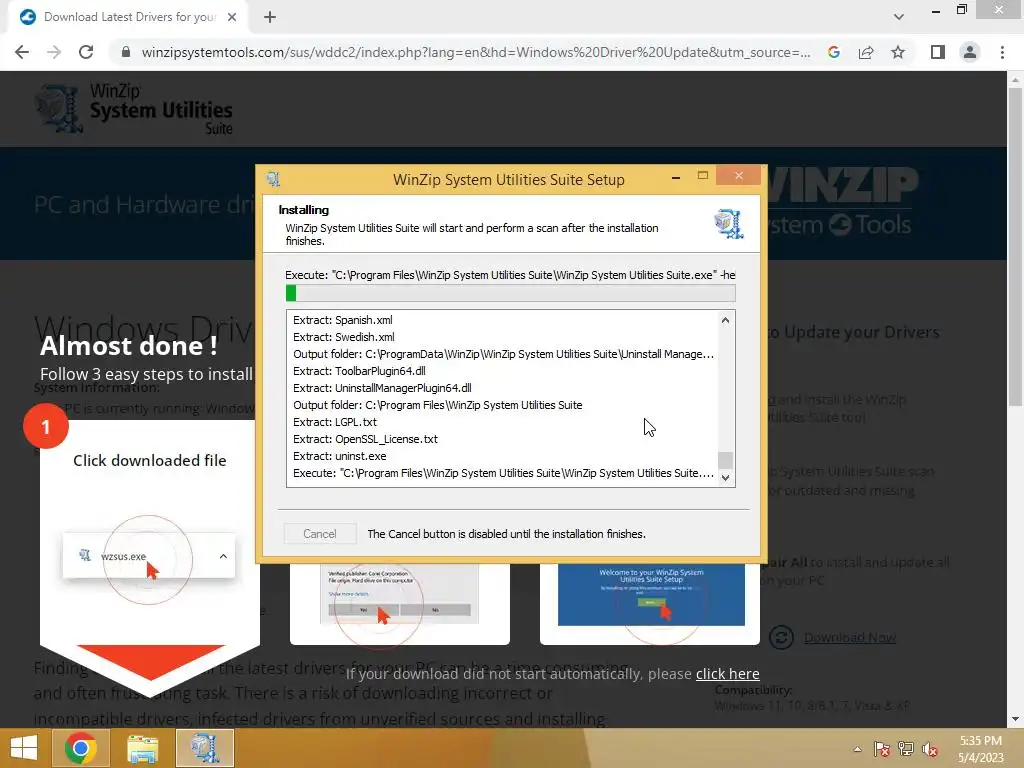Click the Google icon in address bar
This screenshot has height=768, width=1024.
834,52
